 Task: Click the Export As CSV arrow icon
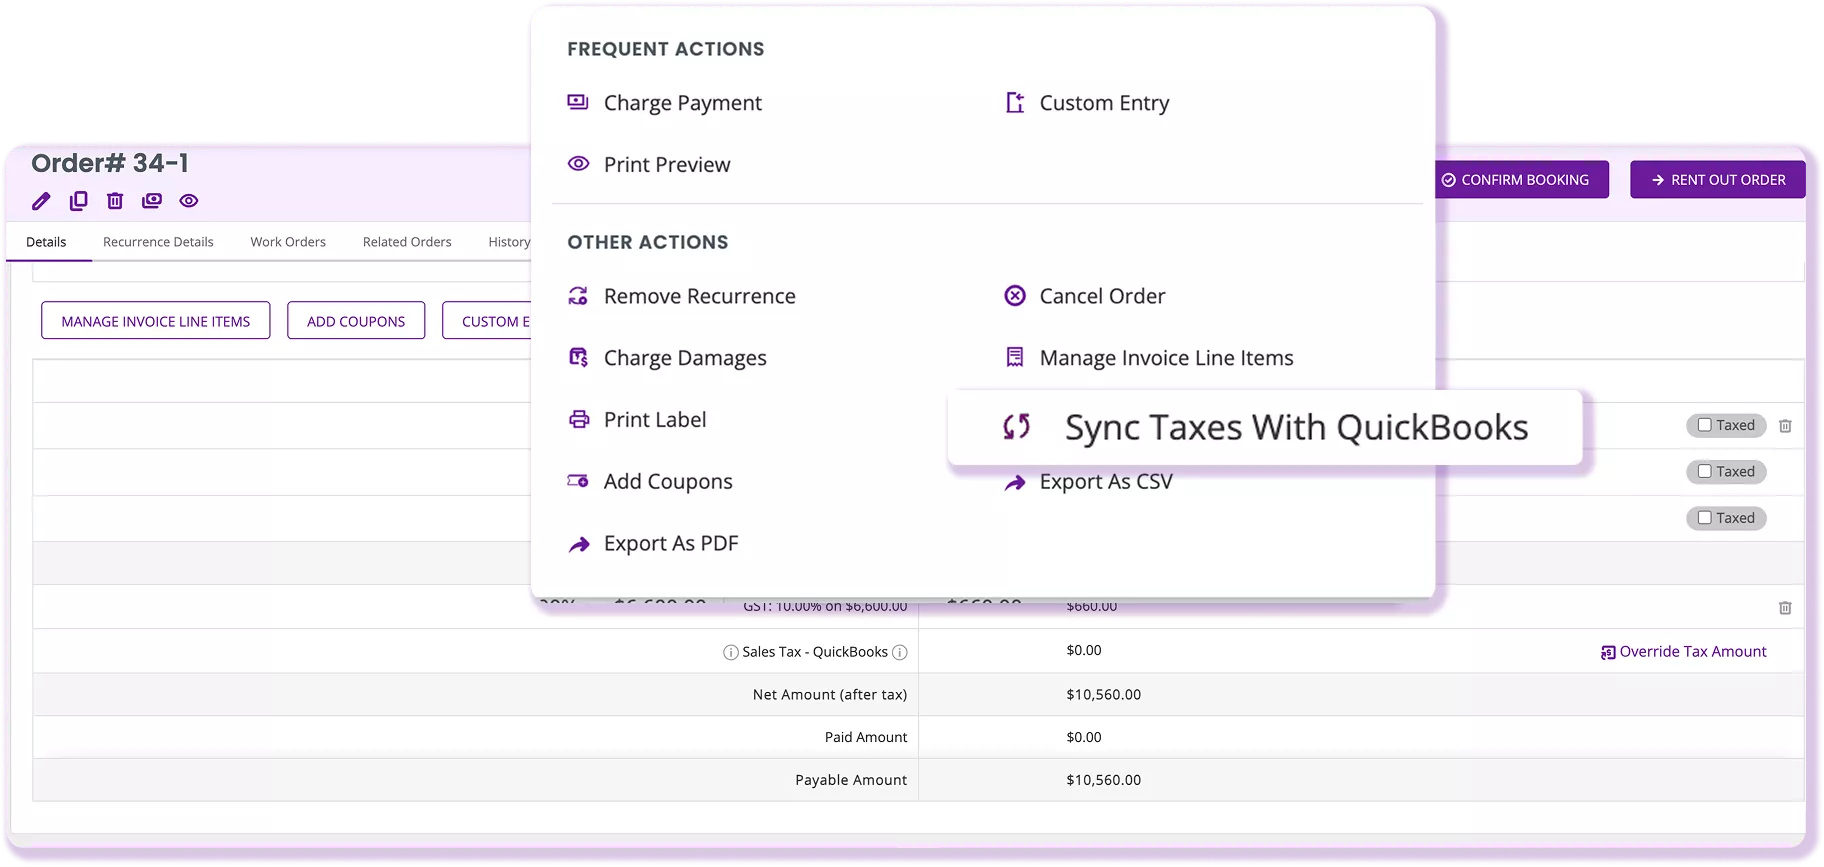(x=1014, y=483)
